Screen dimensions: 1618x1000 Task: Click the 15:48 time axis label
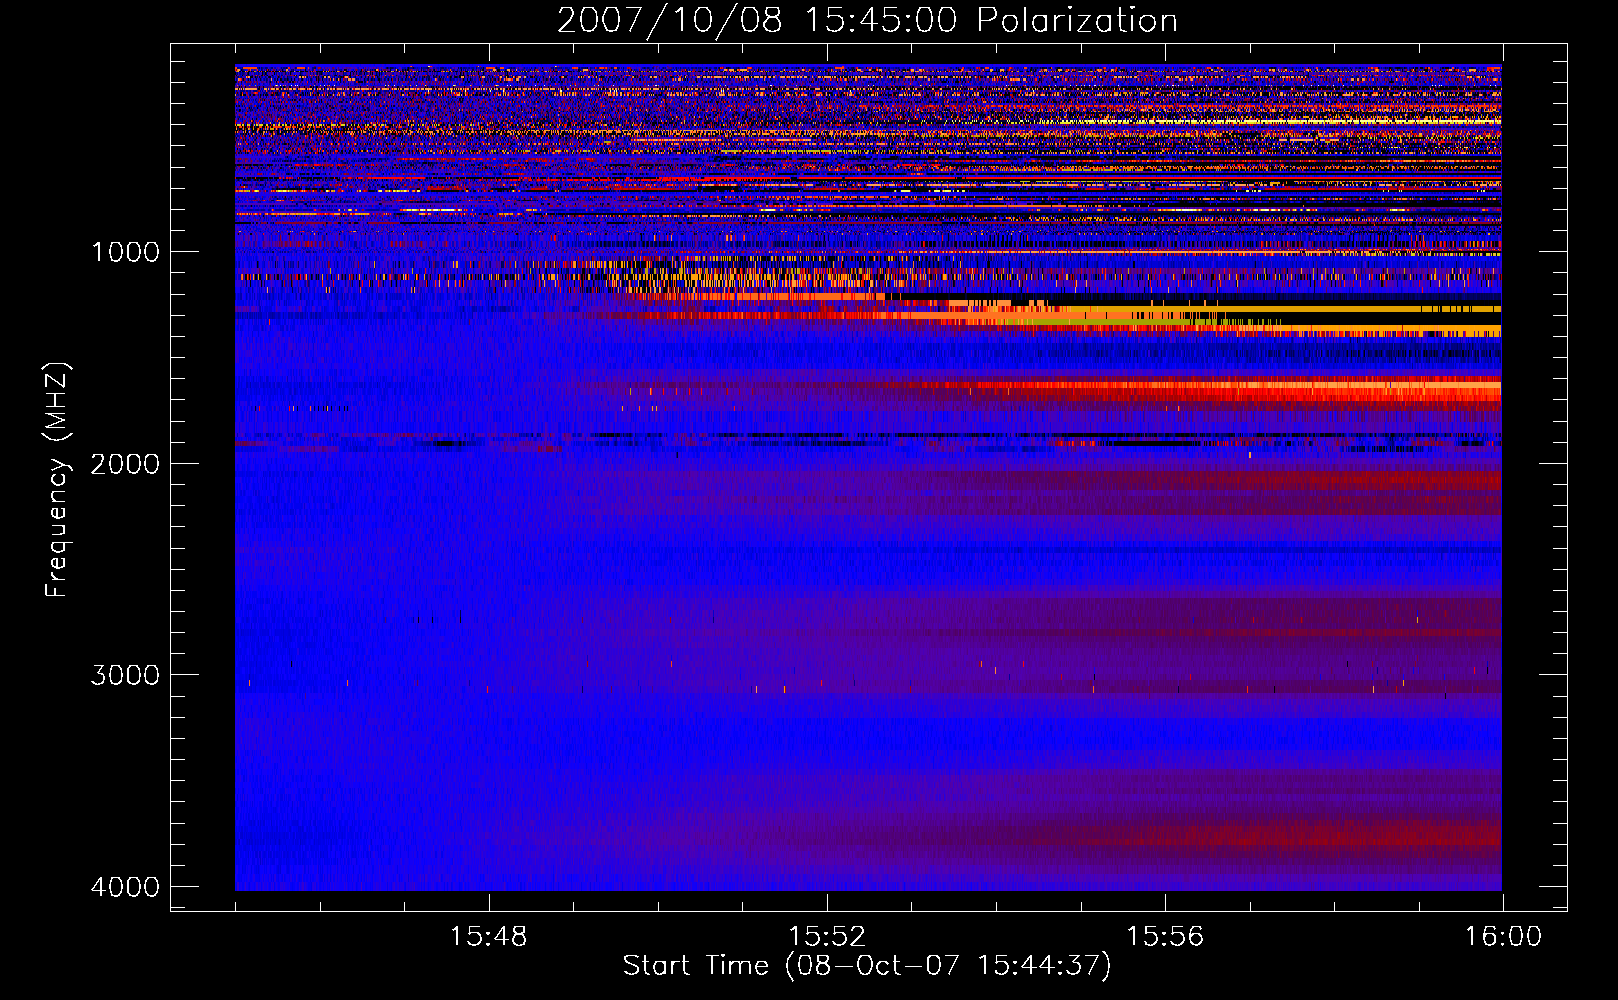[x=488, y=937]
